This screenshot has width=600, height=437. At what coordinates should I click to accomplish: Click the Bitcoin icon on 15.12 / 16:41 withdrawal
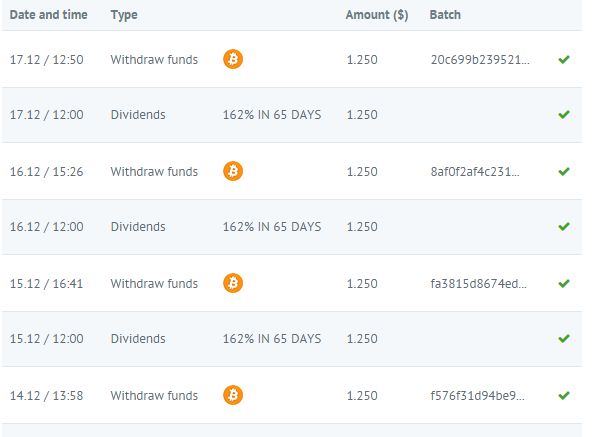[x=233, y=283]
